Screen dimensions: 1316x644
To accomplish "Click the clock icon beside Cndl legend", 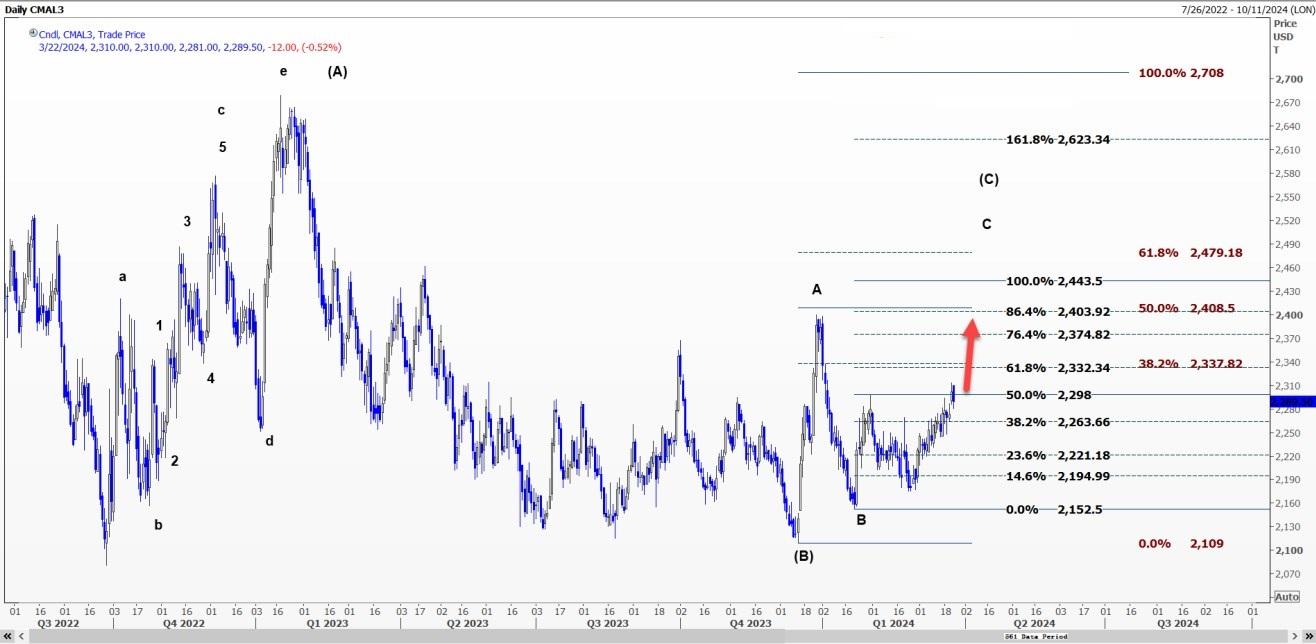I will tap(33, 32).
